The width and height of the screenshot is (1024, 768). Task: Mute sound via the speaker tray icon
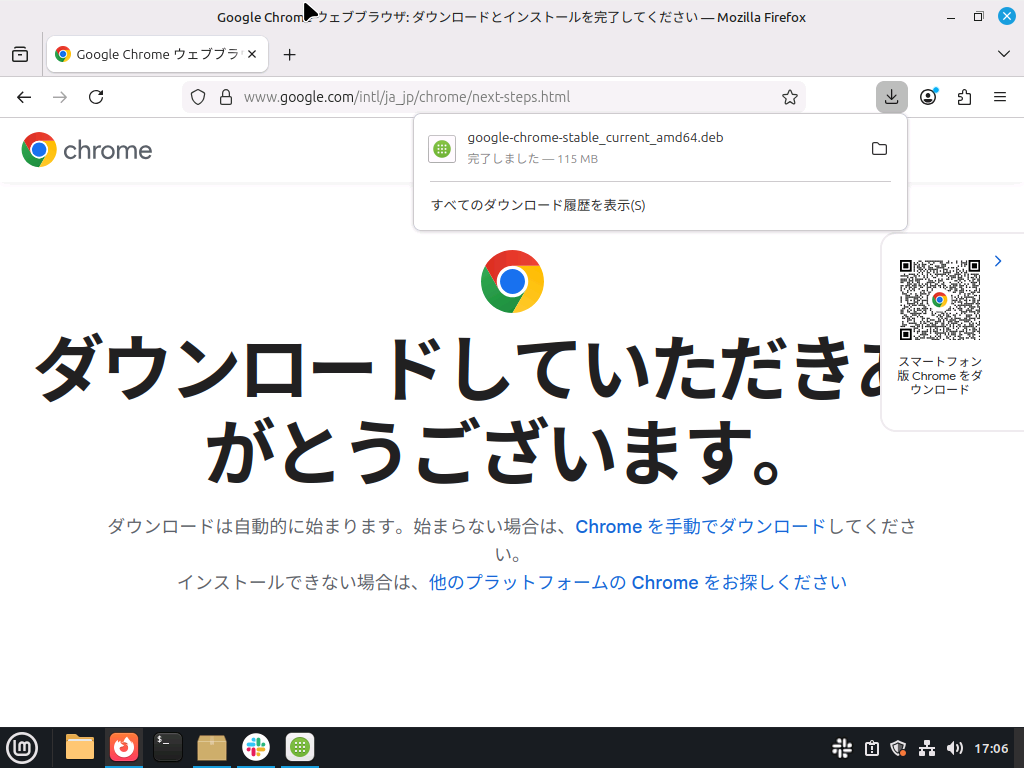tap(955, 747)
